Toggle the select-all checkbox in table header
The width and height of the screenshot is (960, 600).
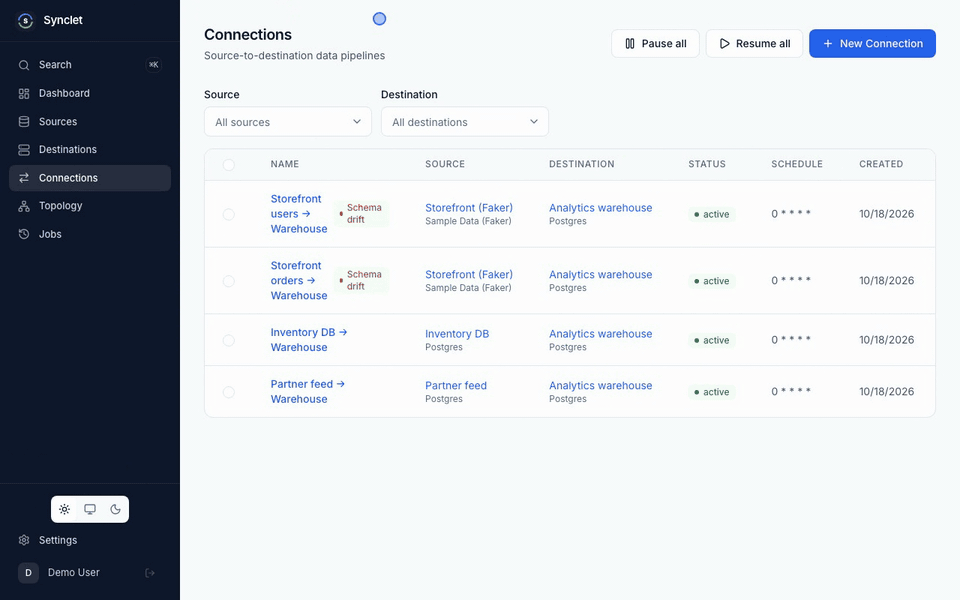pyautogui.click(x=229, y=165)
